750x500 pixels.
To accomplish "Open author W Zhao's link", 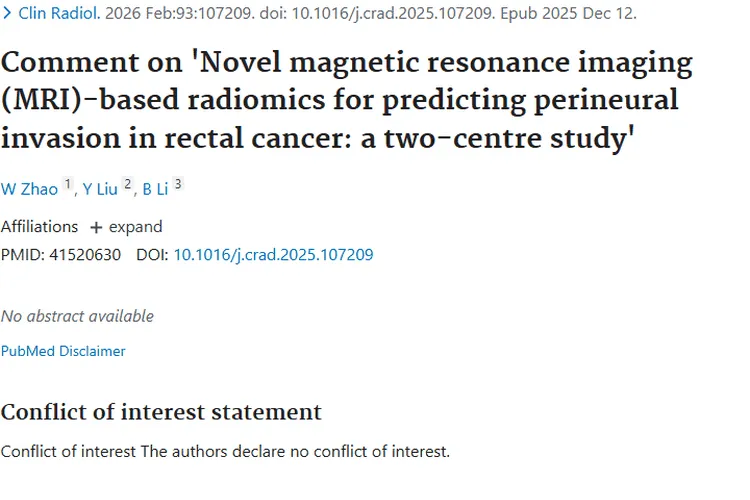I will point(29,190).
